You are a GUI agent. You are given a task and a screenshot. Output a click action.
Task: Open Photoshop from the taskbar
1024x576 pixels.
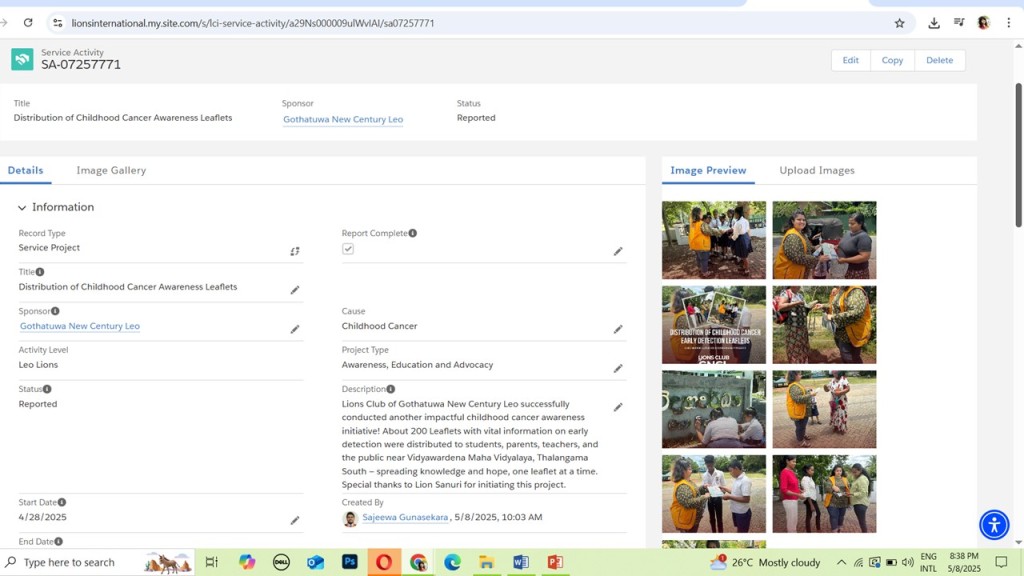coord(349,562)
